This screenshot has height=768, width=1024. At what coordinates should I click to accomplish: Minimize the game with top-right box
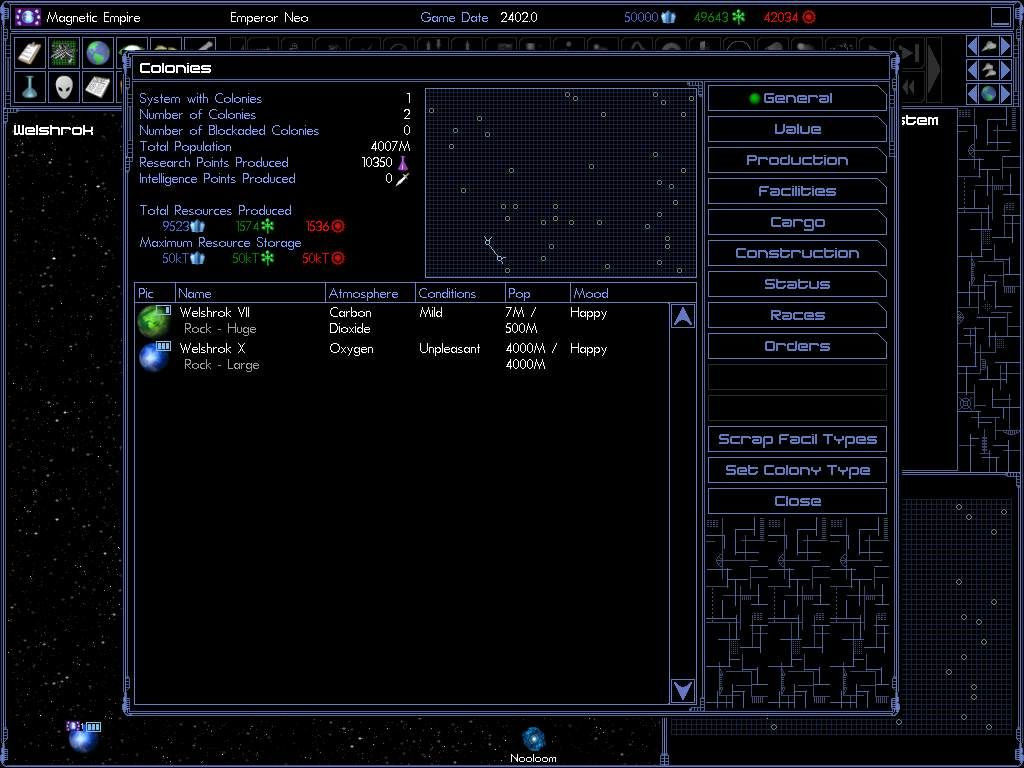click(1001, 17)
